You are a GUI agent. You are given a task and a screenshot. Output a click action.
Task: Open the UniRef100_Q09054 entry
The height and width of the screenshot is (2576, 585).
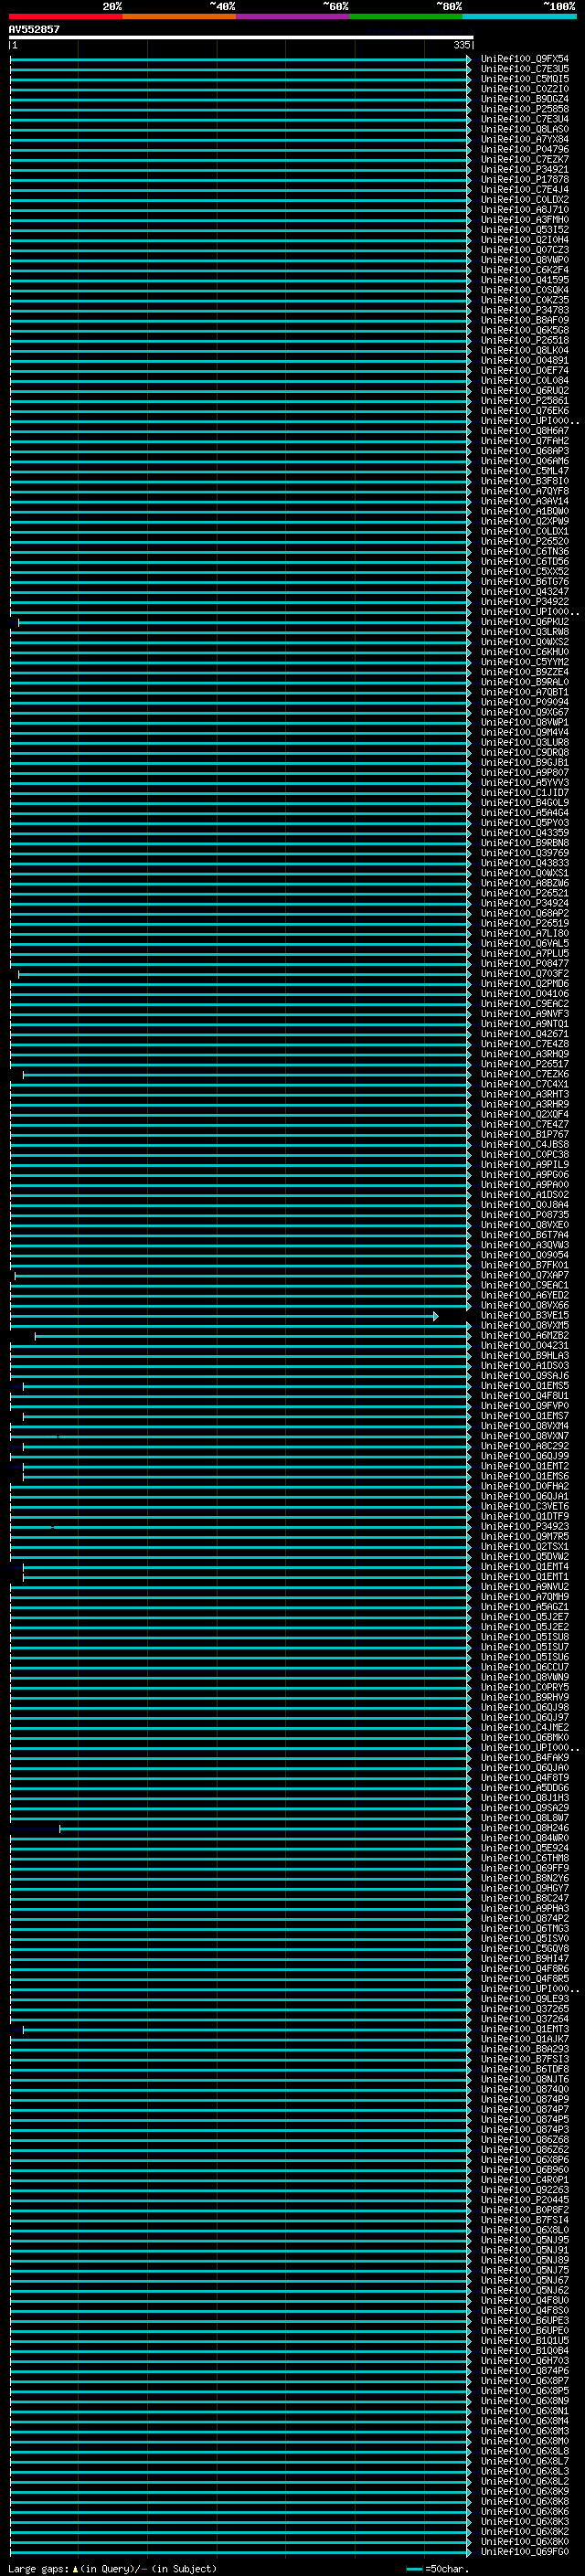pos(524,1255)
